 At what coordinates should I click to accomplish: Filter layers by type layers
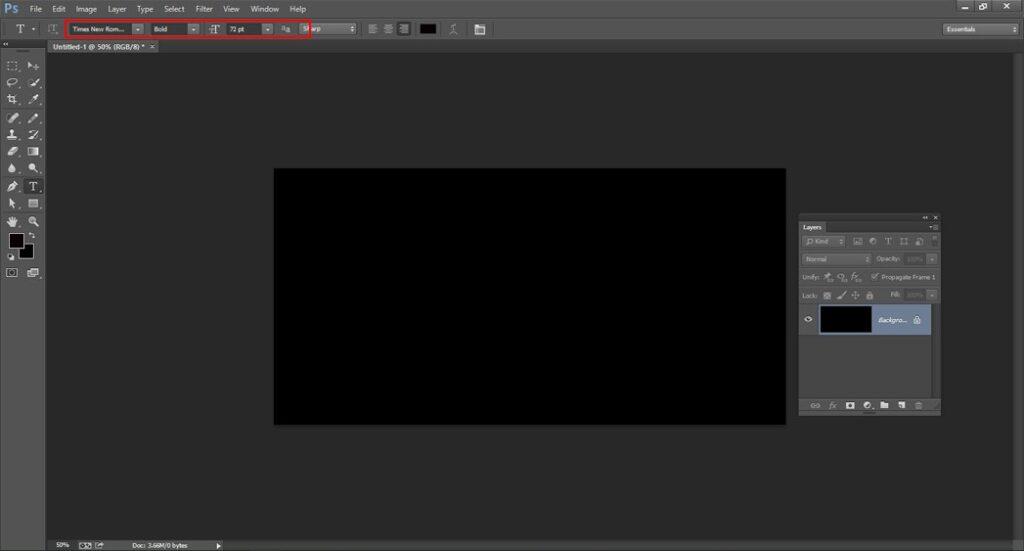coord(888,242)
